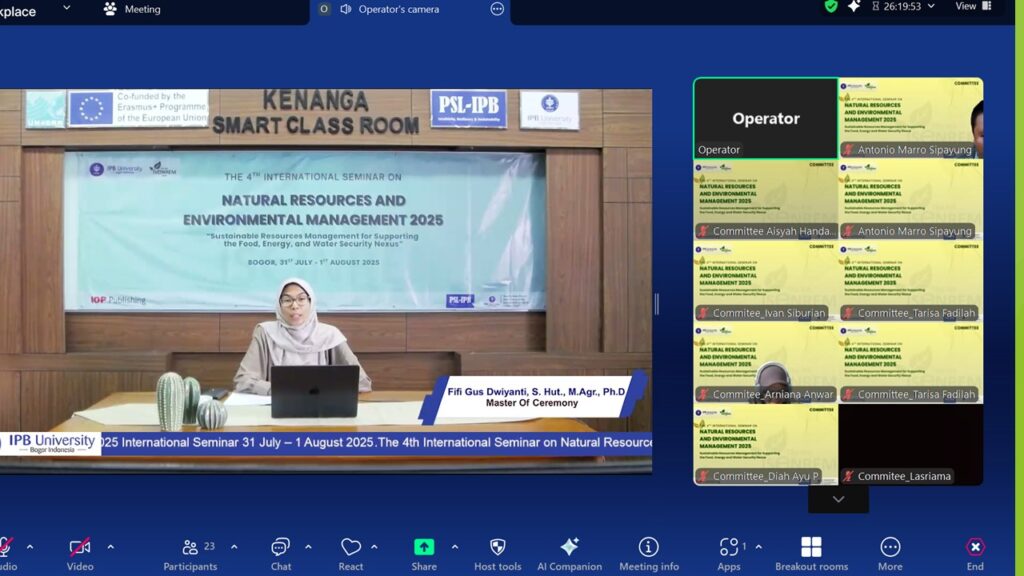Open Host tools shield icon
The height and width of the screenshot is (576, 1024).
click(497, 548)
